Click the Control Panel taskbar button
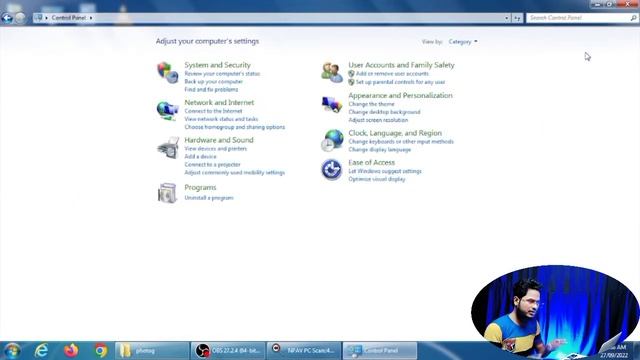640x360 pixels. click(x=380, y=351)
